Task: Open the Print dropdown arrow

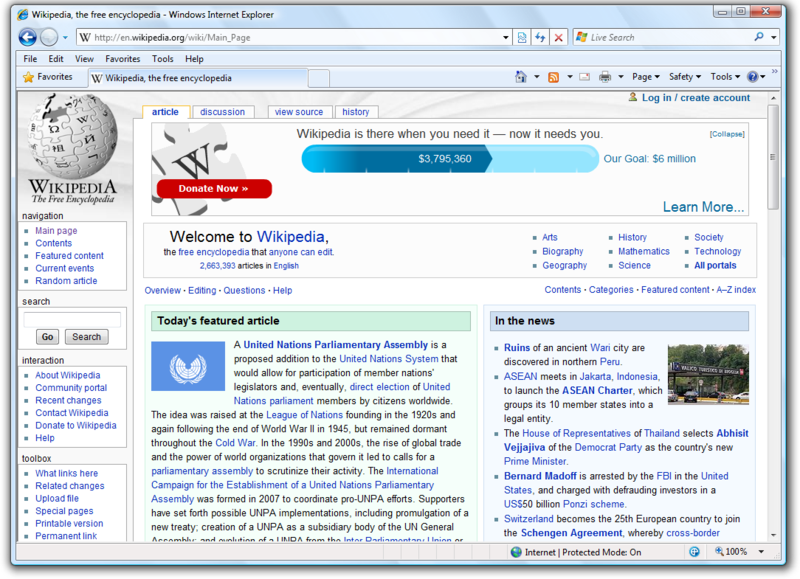Action: pyautogui.click(x=621, y=78)
